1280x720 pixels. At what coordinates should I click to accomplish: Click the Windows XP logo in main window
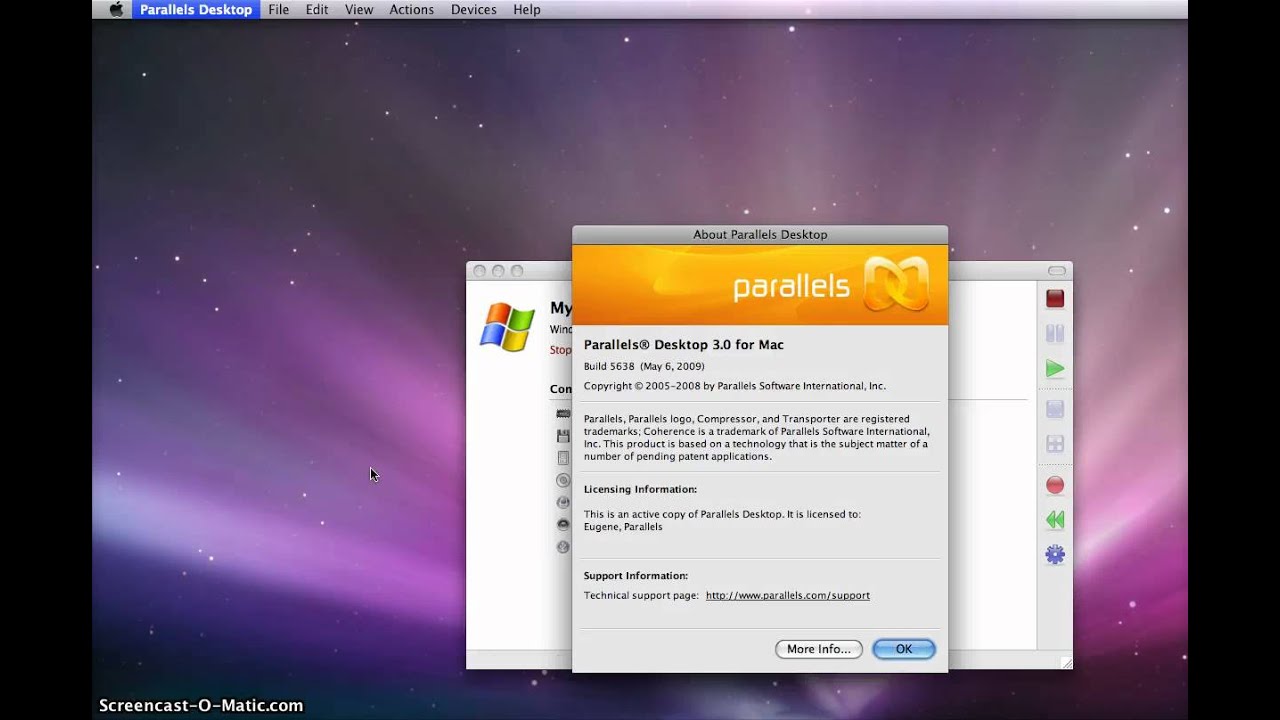click(507, 327)
